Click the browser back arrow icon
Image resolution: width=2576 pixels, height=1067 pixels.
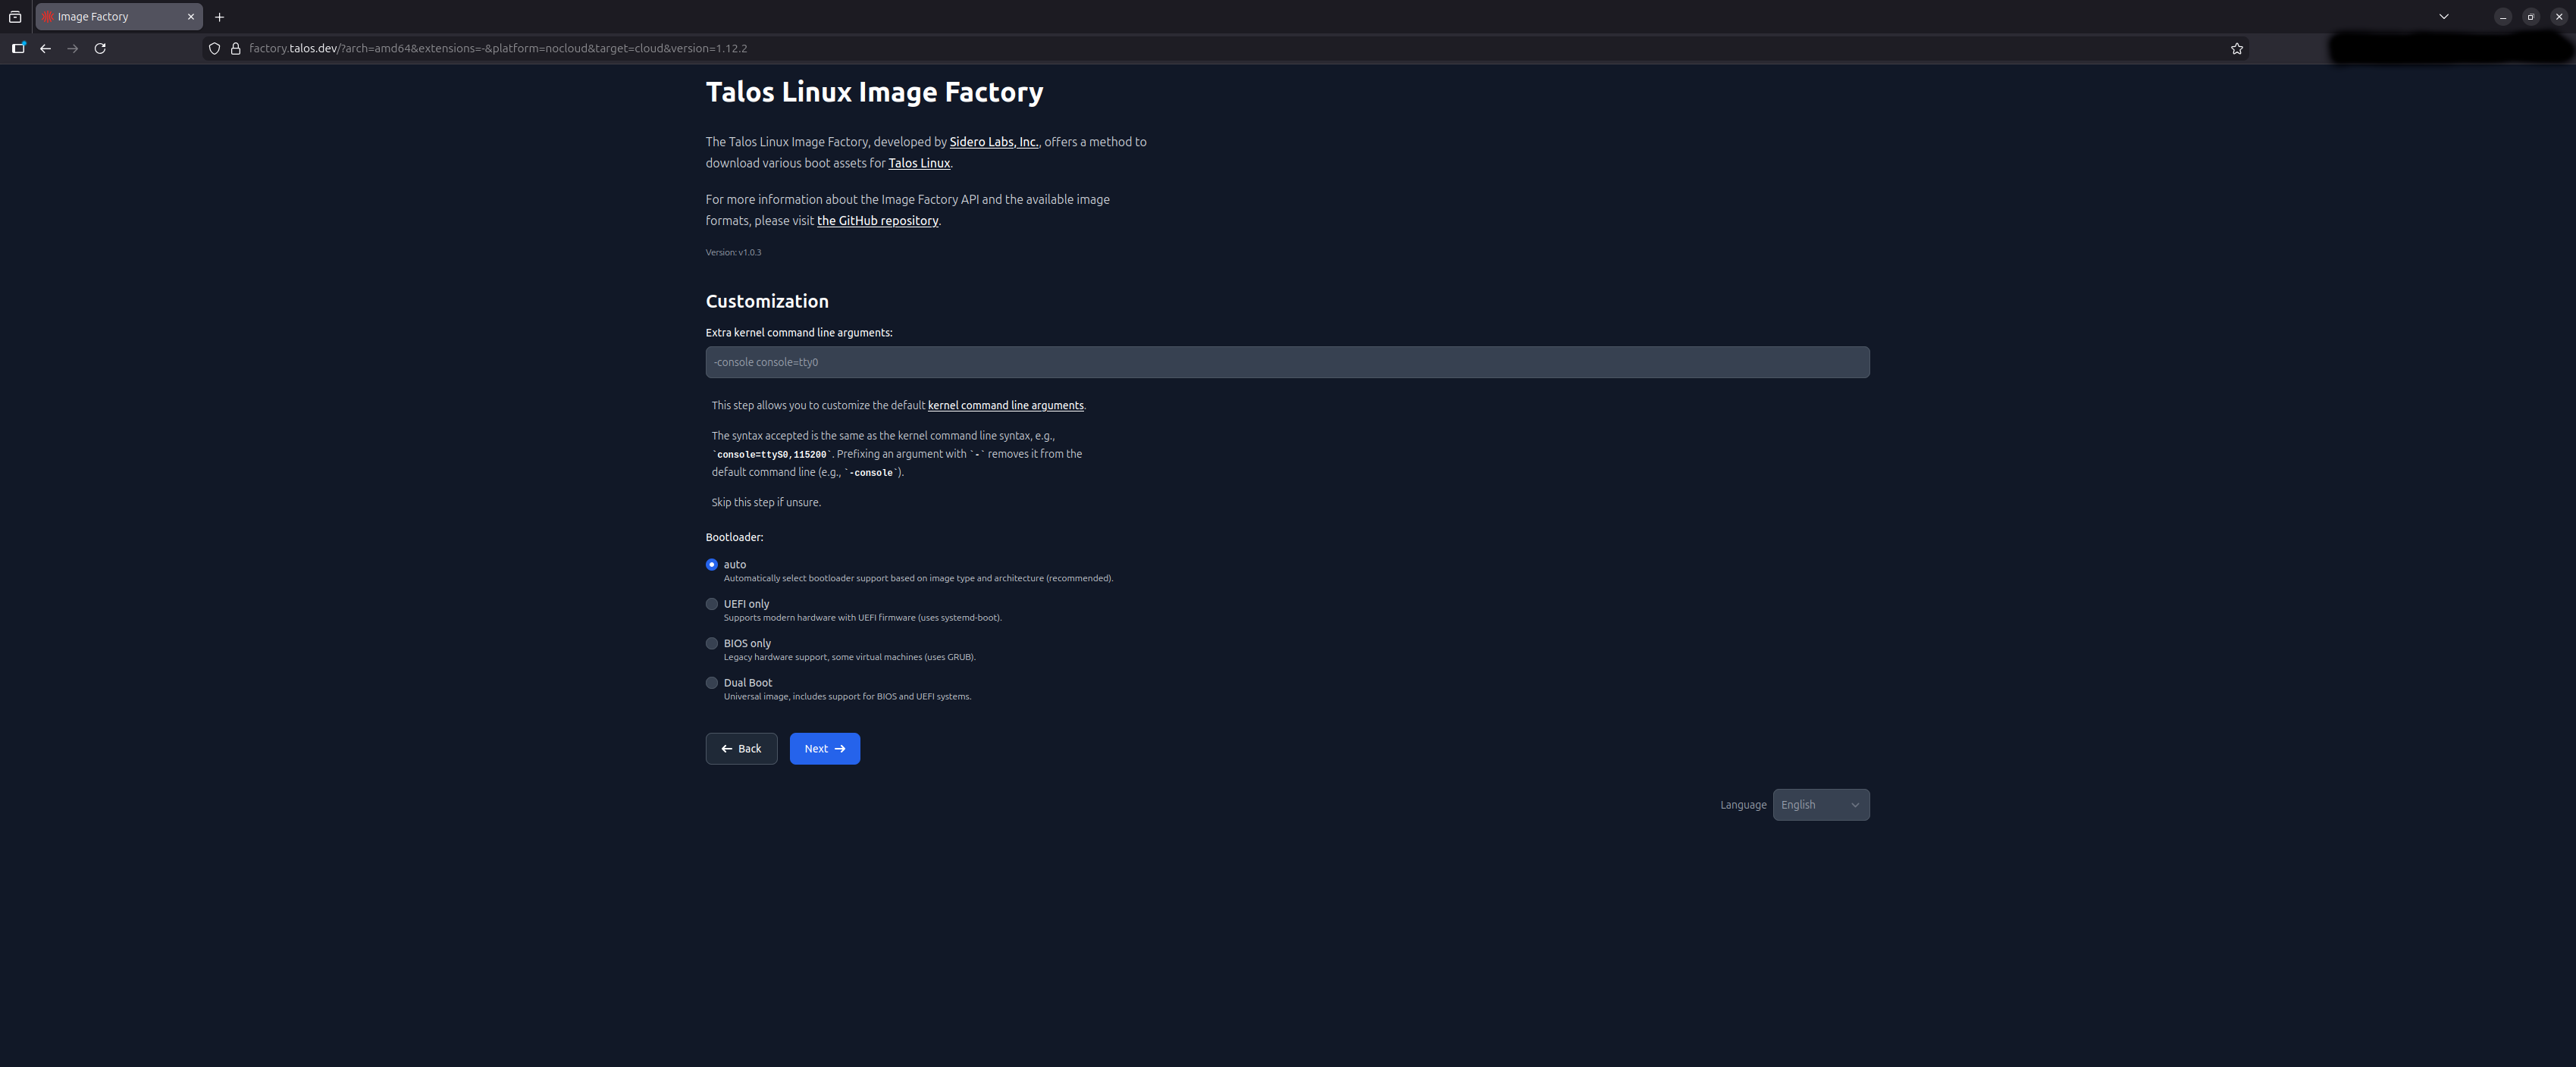(45, 48)
